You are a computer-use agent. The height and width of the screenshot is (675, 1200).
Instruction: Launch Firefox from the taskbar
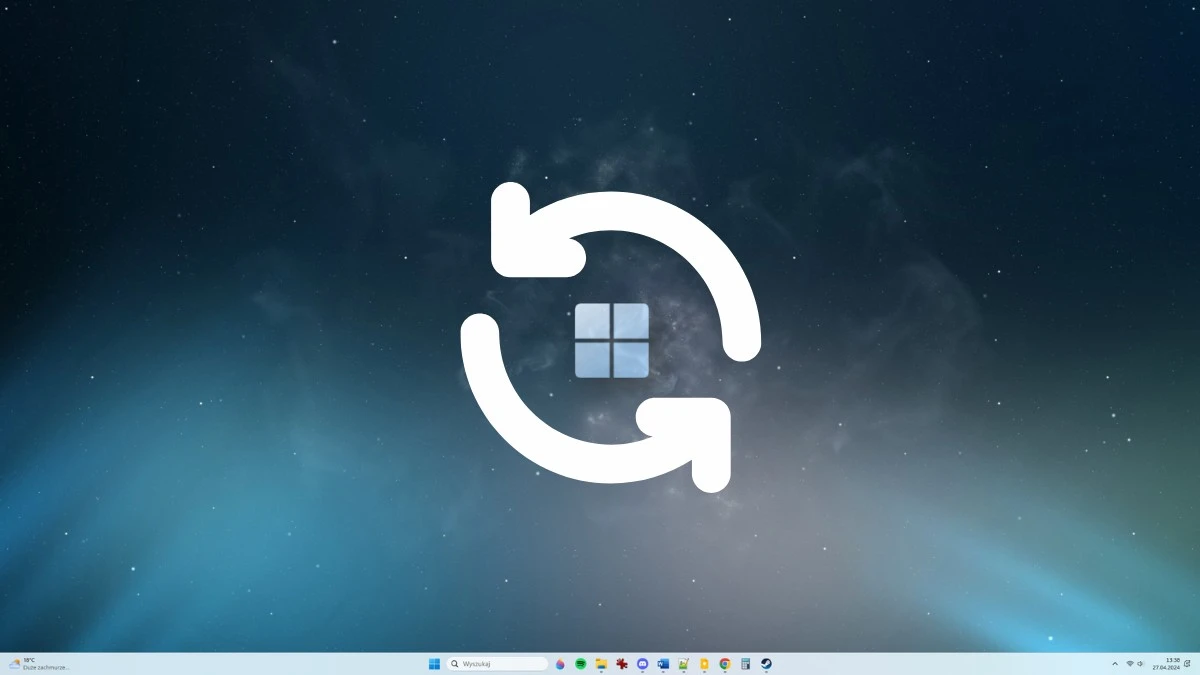click(x=561, y=664)
